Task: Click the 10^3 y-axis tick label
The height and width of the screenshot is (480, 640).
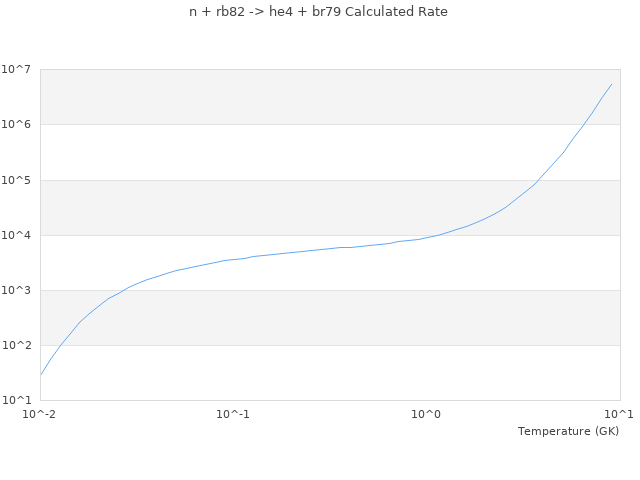Action: [x=17, y=290]
